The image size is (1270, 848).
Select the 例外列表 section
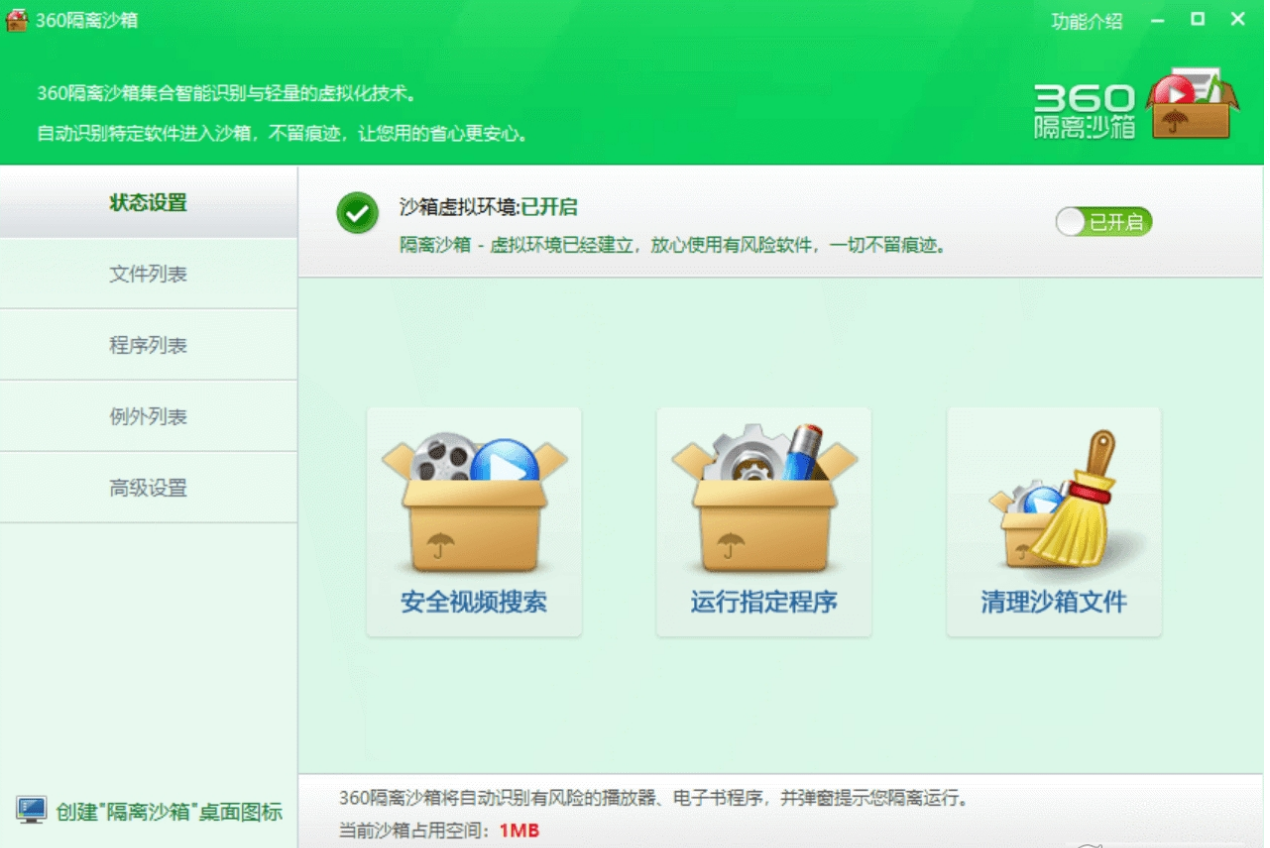pos(148,415)
